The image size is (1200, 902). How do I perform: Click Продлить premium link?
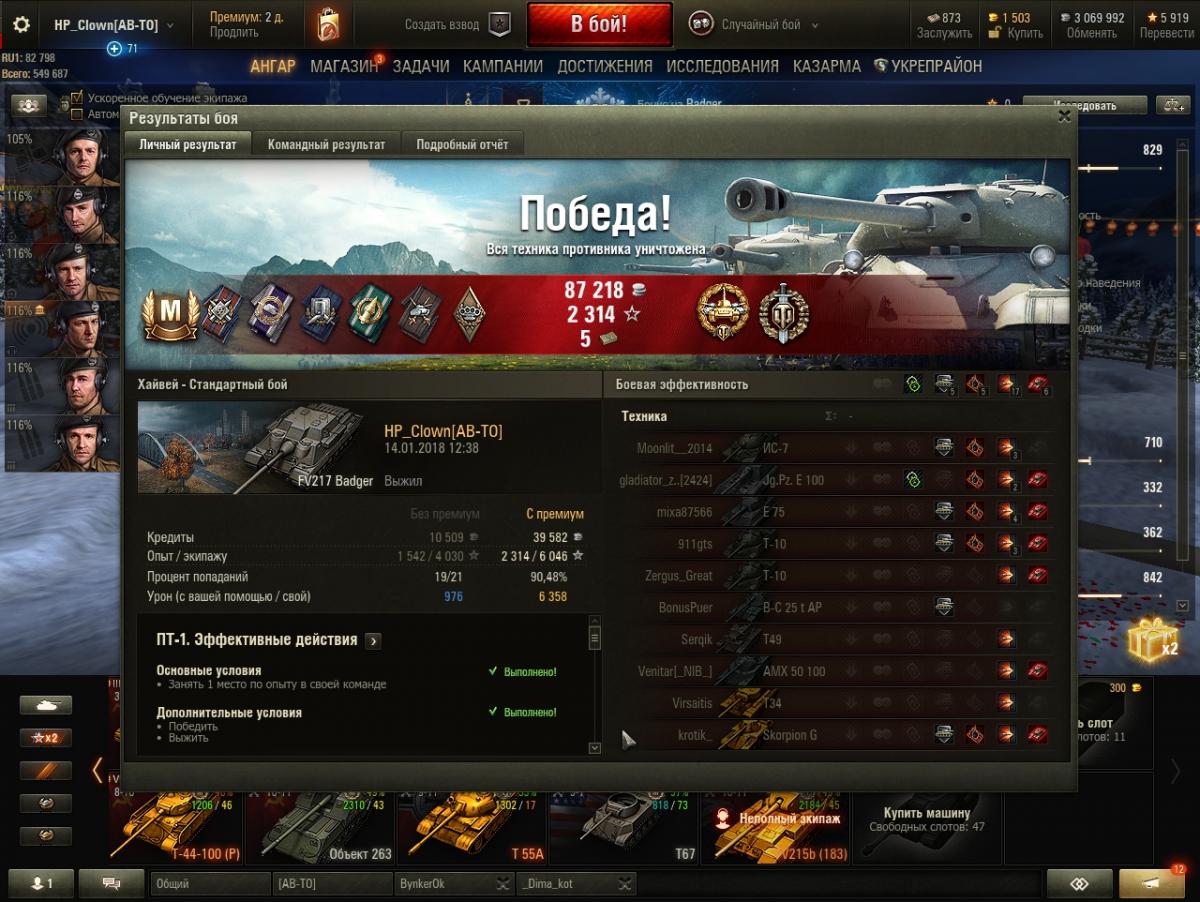[x=234, y=33]
